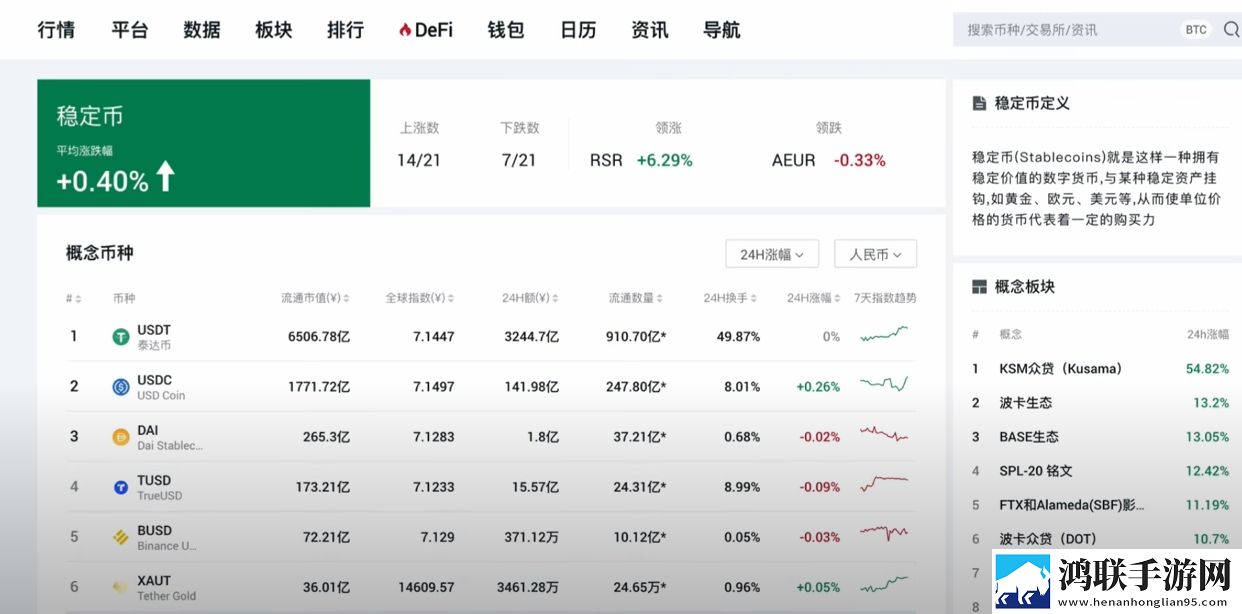The height and width of the screenshot is (614, 1242).
Task: Click KSM众贷 24H gain 54.82%
Action: pos(1207,369)
